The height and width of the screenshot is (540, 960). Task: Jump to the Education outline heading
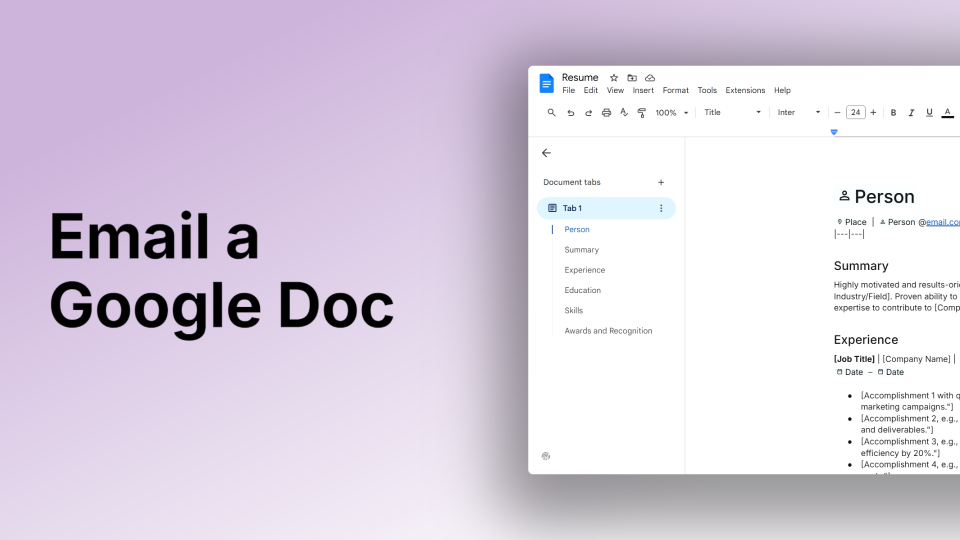(582, 290)
